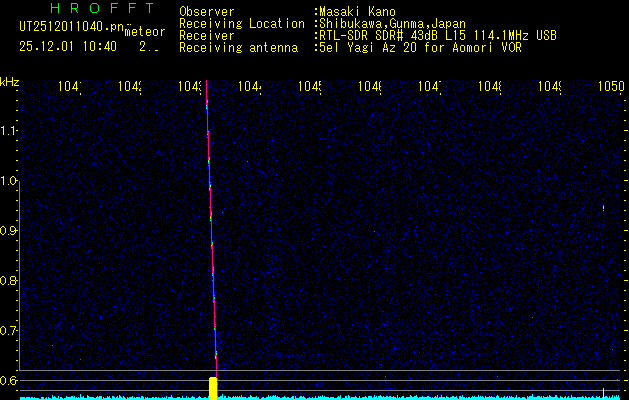
Task: Click the observer name Masaki Kano
Action: 358,12
